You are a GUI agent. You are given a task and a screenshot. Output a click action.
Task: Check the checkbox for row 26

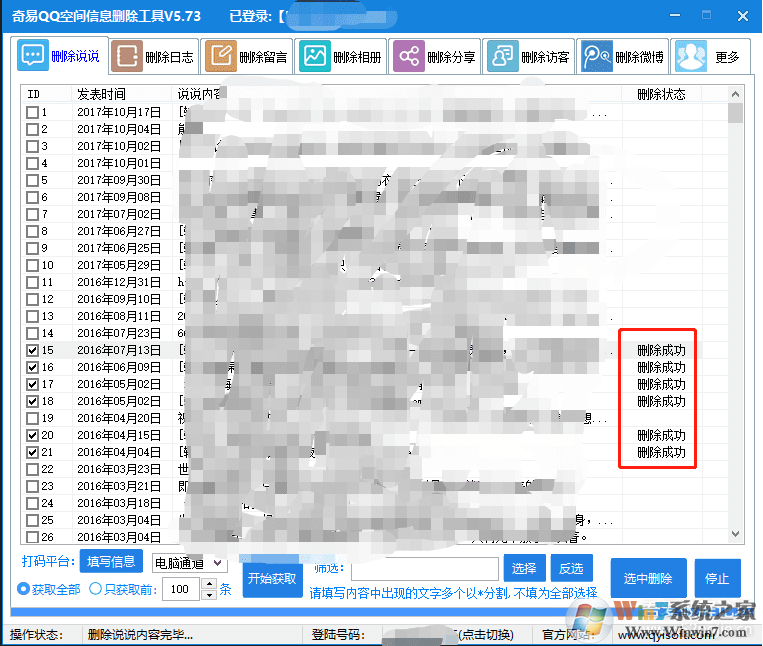[33, 537]
